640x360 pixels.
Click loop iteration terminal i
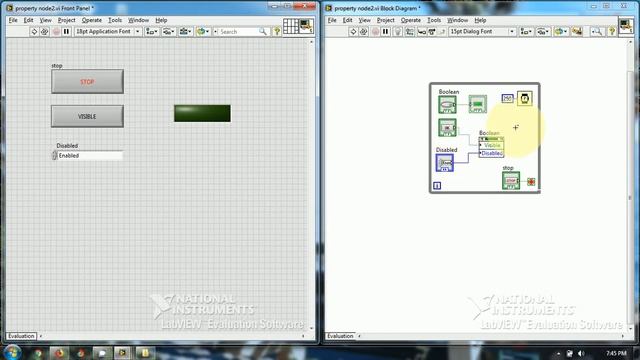[x=437, y=186]
